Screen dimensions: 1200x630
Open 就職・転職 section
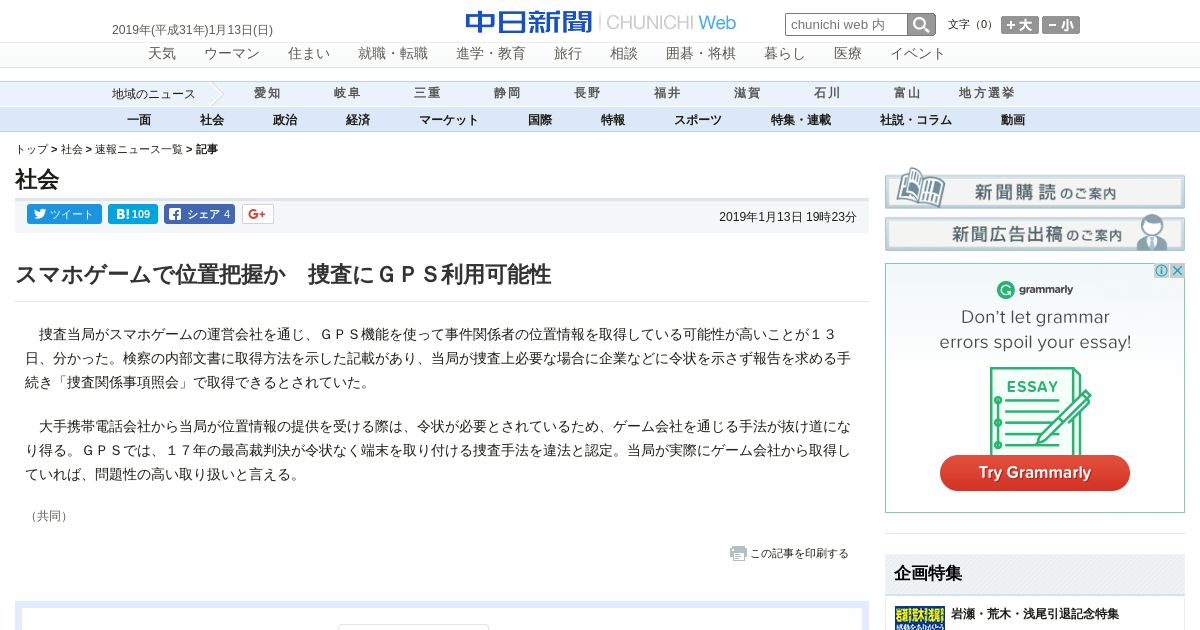point(393,54)
